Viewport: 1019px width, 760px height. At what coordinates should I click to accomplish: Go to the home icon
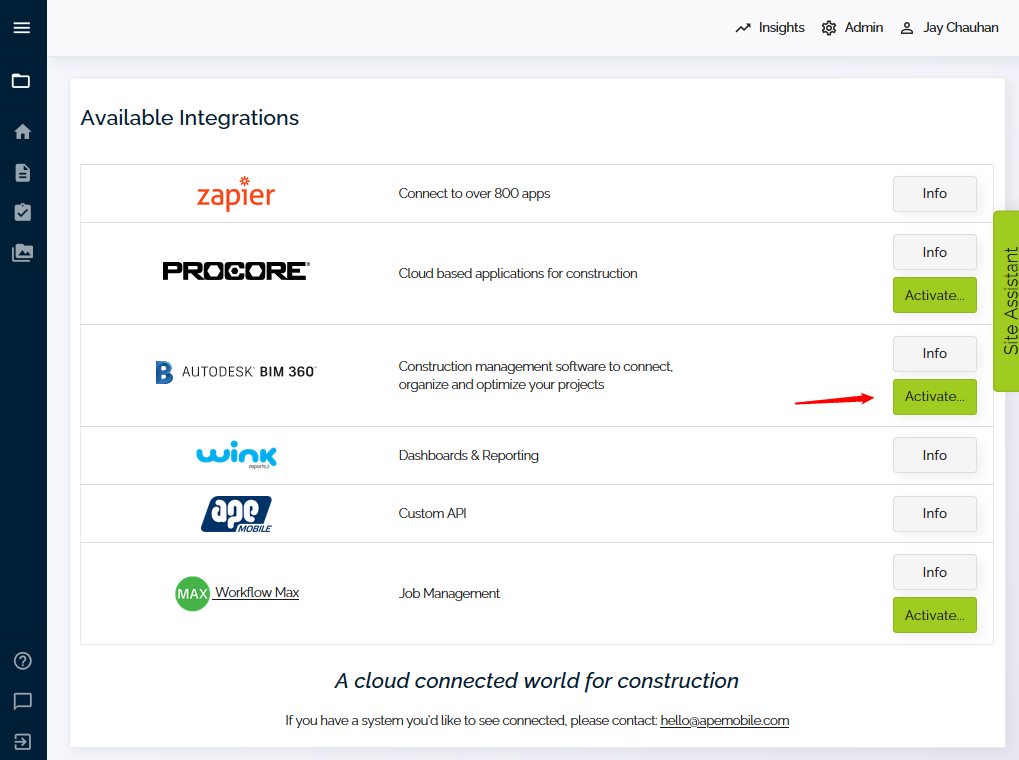click(22, 132)
